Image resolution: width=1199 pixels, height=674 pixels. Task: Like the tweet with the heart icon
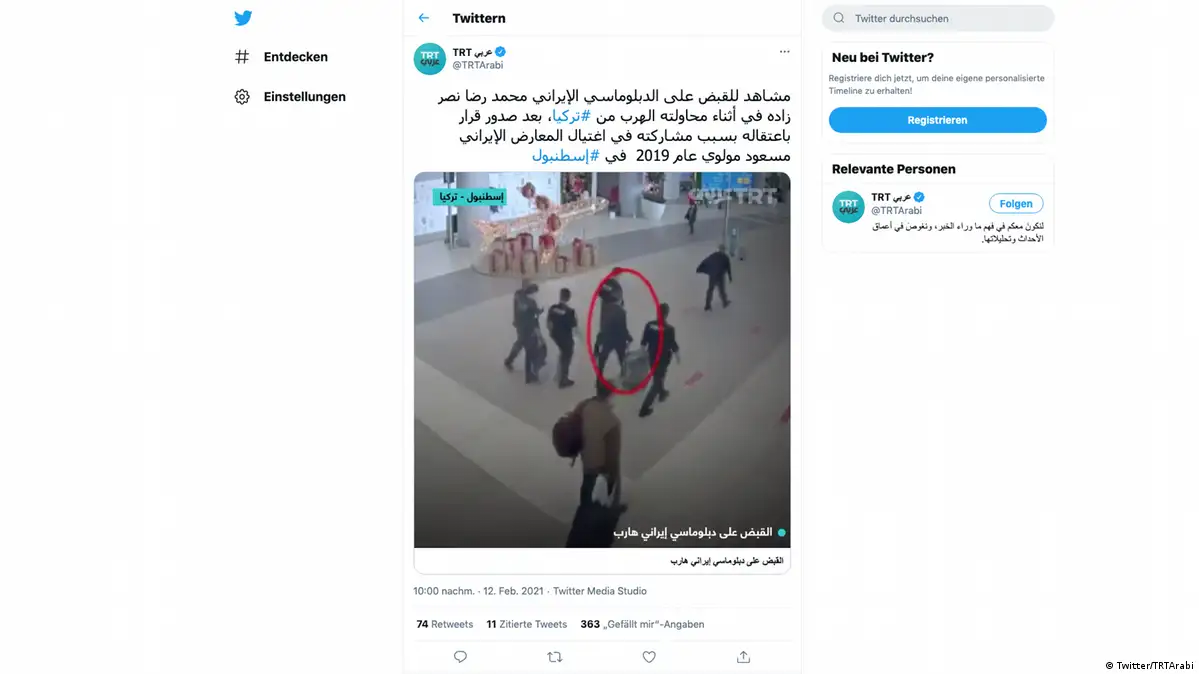(649, 656)
